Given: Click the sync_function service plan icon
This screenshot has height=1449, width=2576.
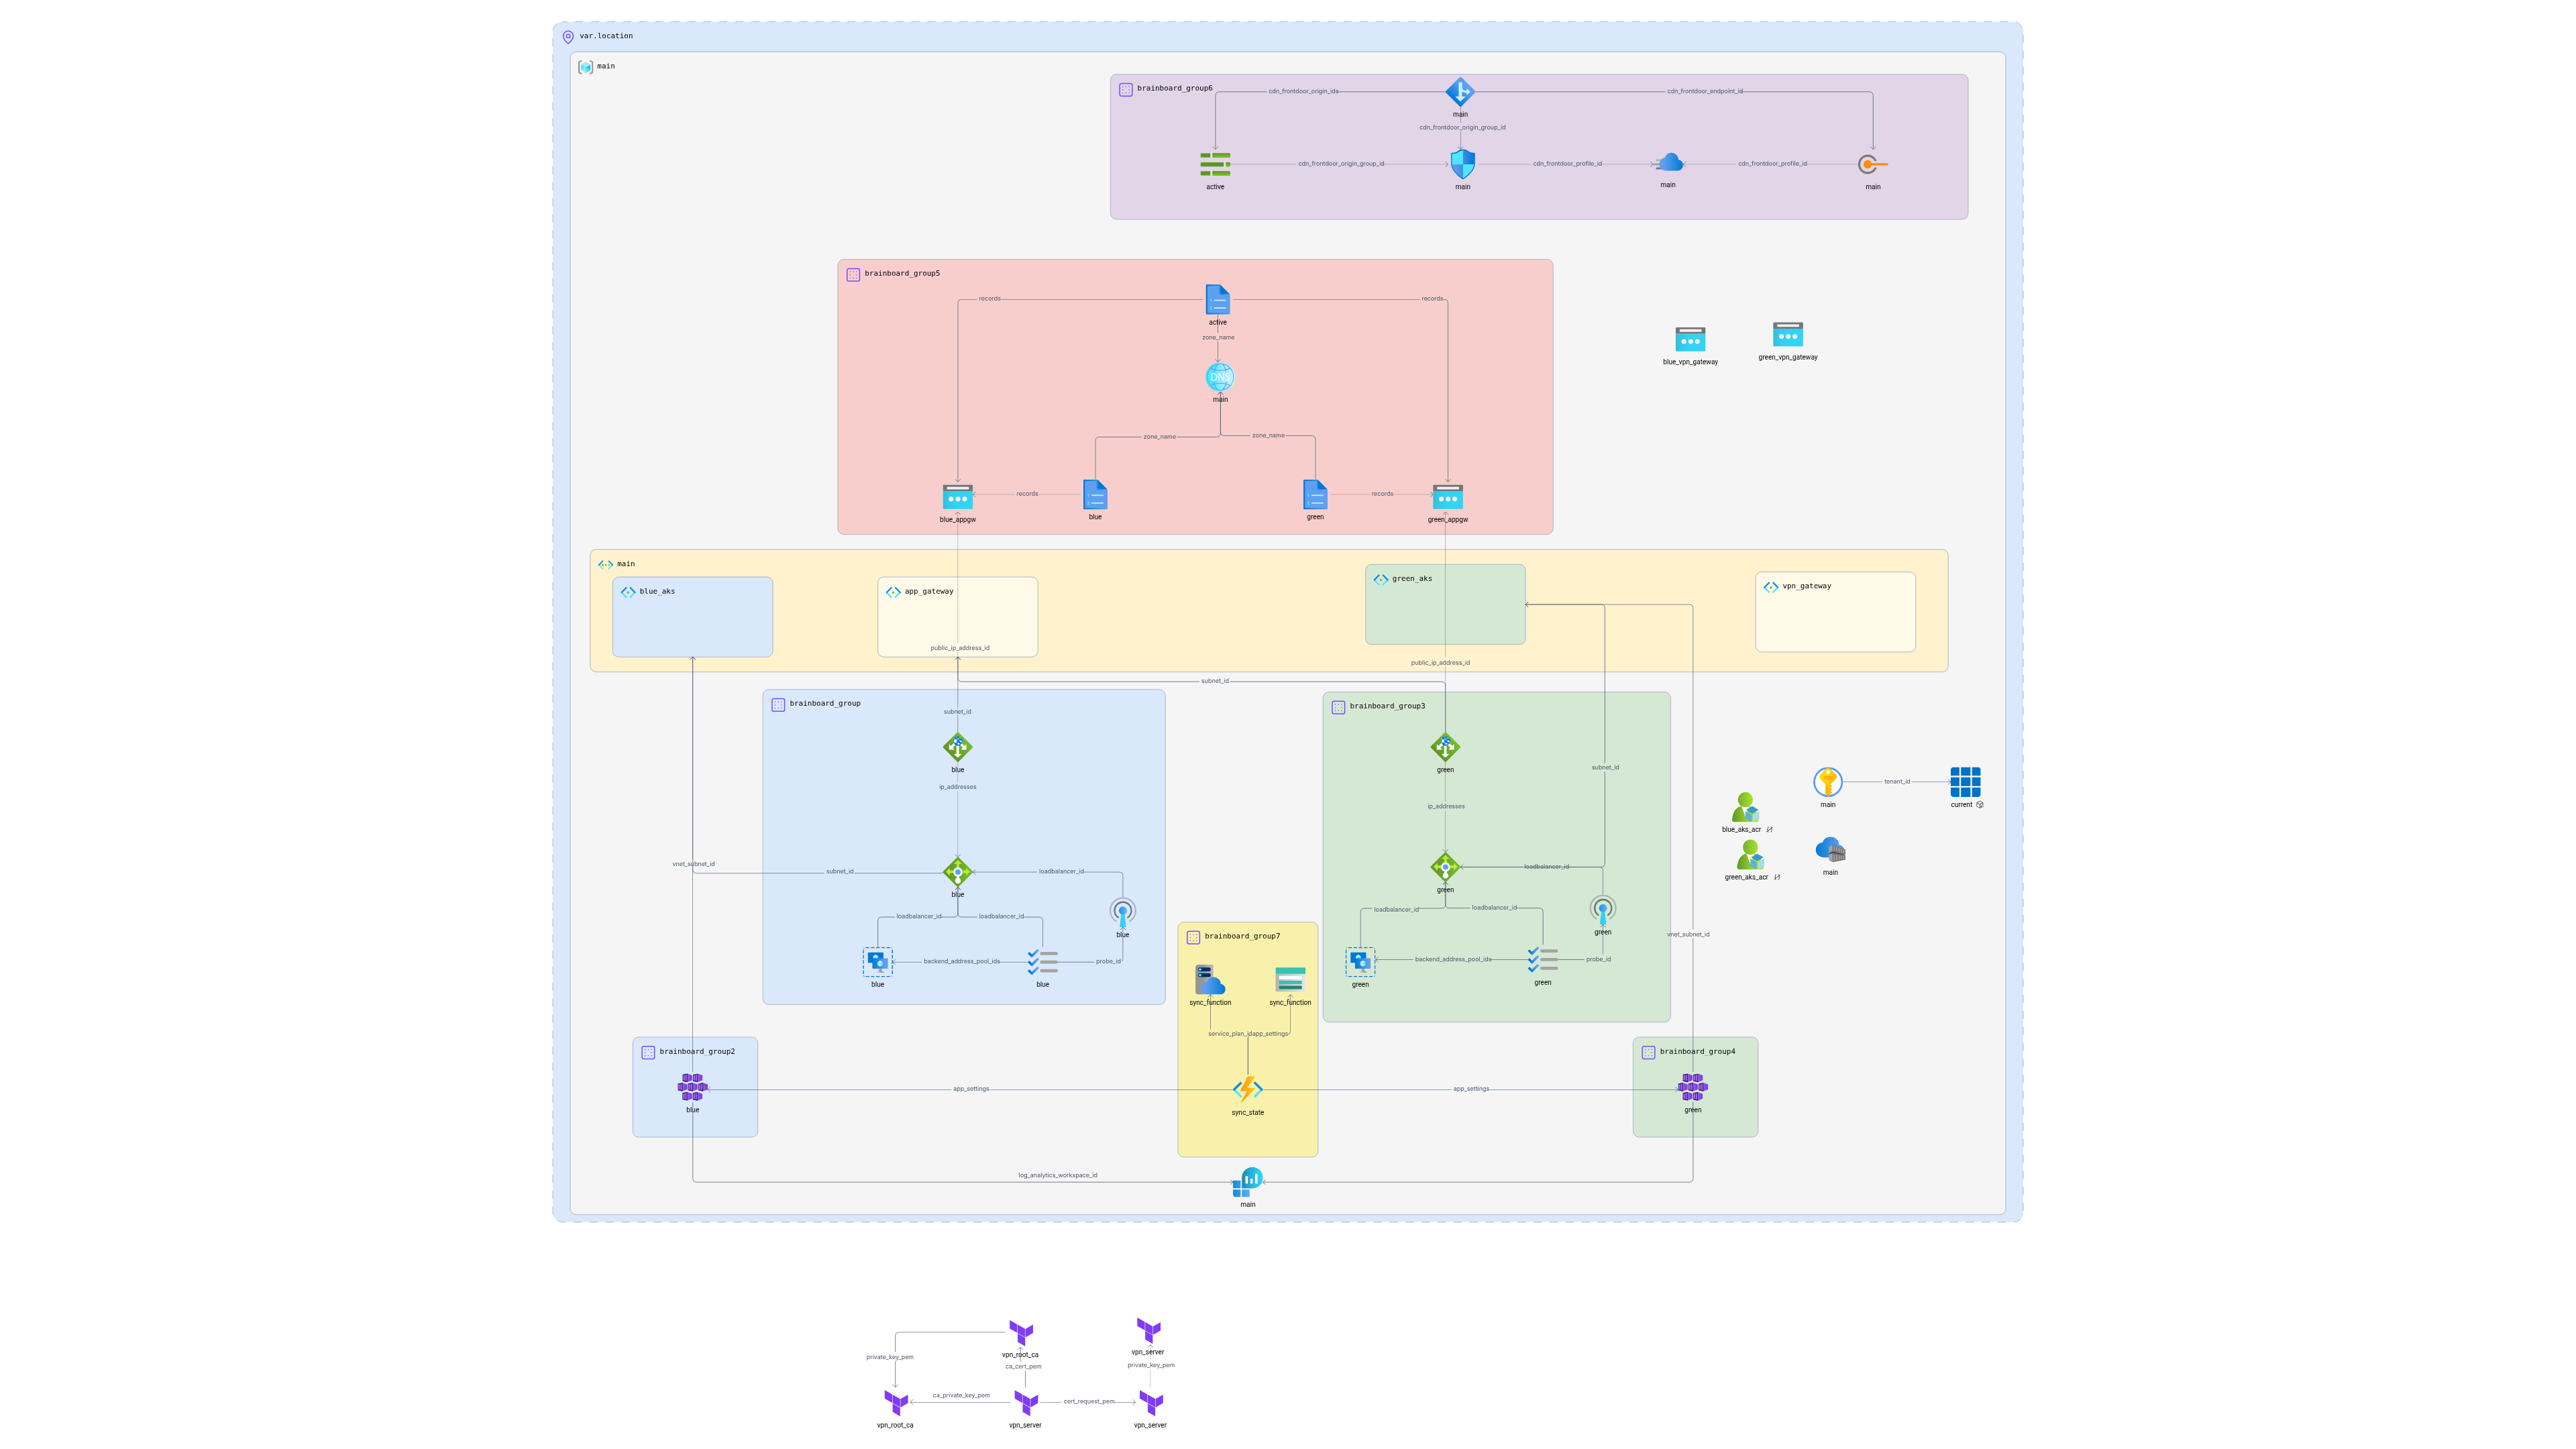Looking at the screenshot, I should tap(1210, 980).
